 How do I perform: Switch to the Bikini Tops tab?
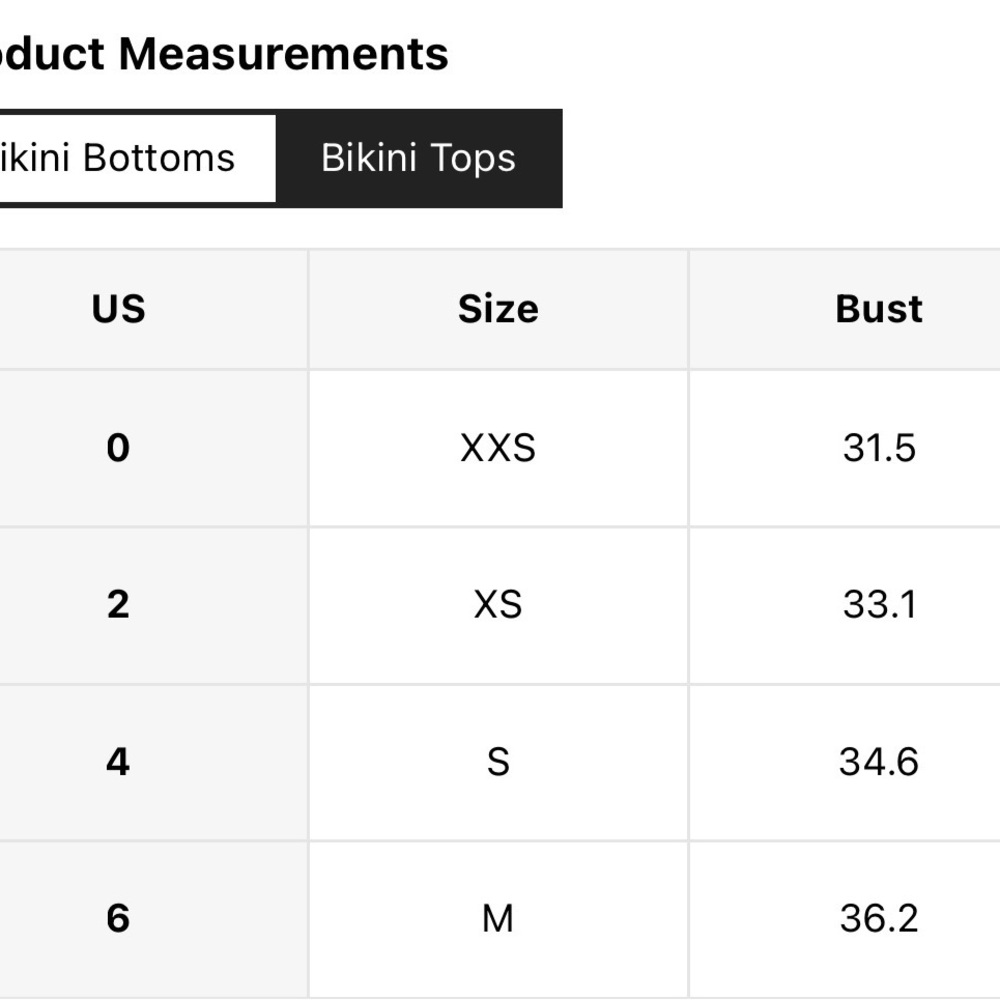tap(419, 158)
